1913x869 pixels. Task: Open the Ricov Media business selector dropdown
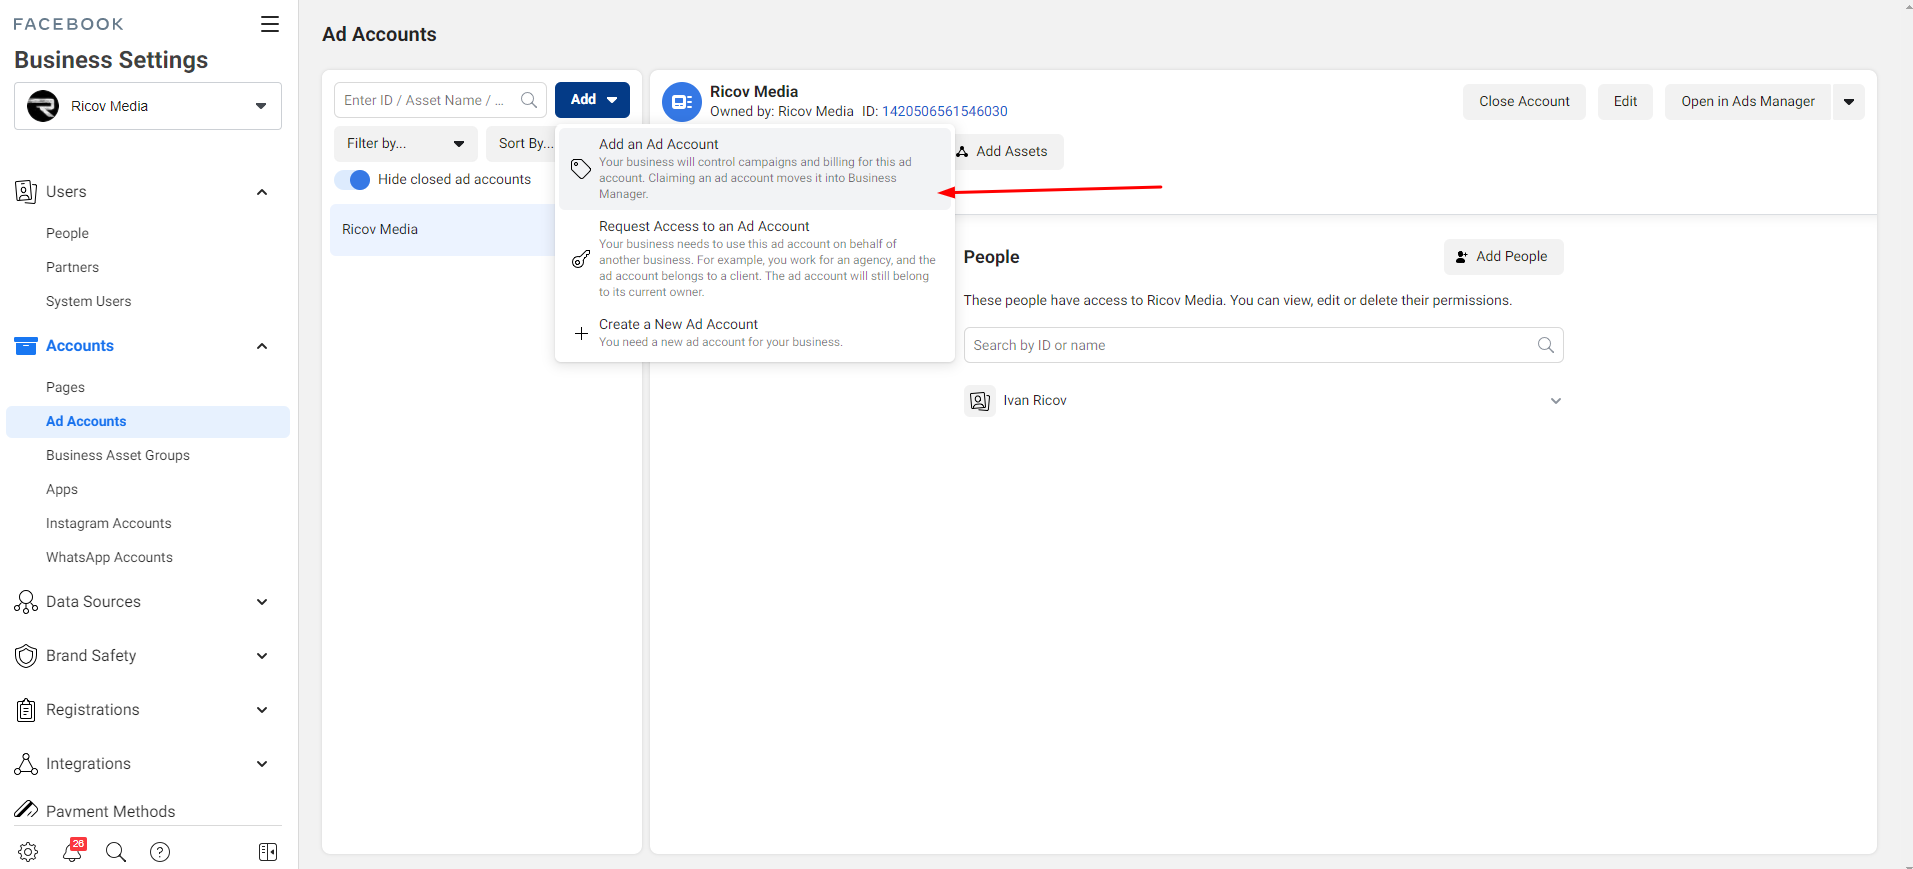[148, 106]
